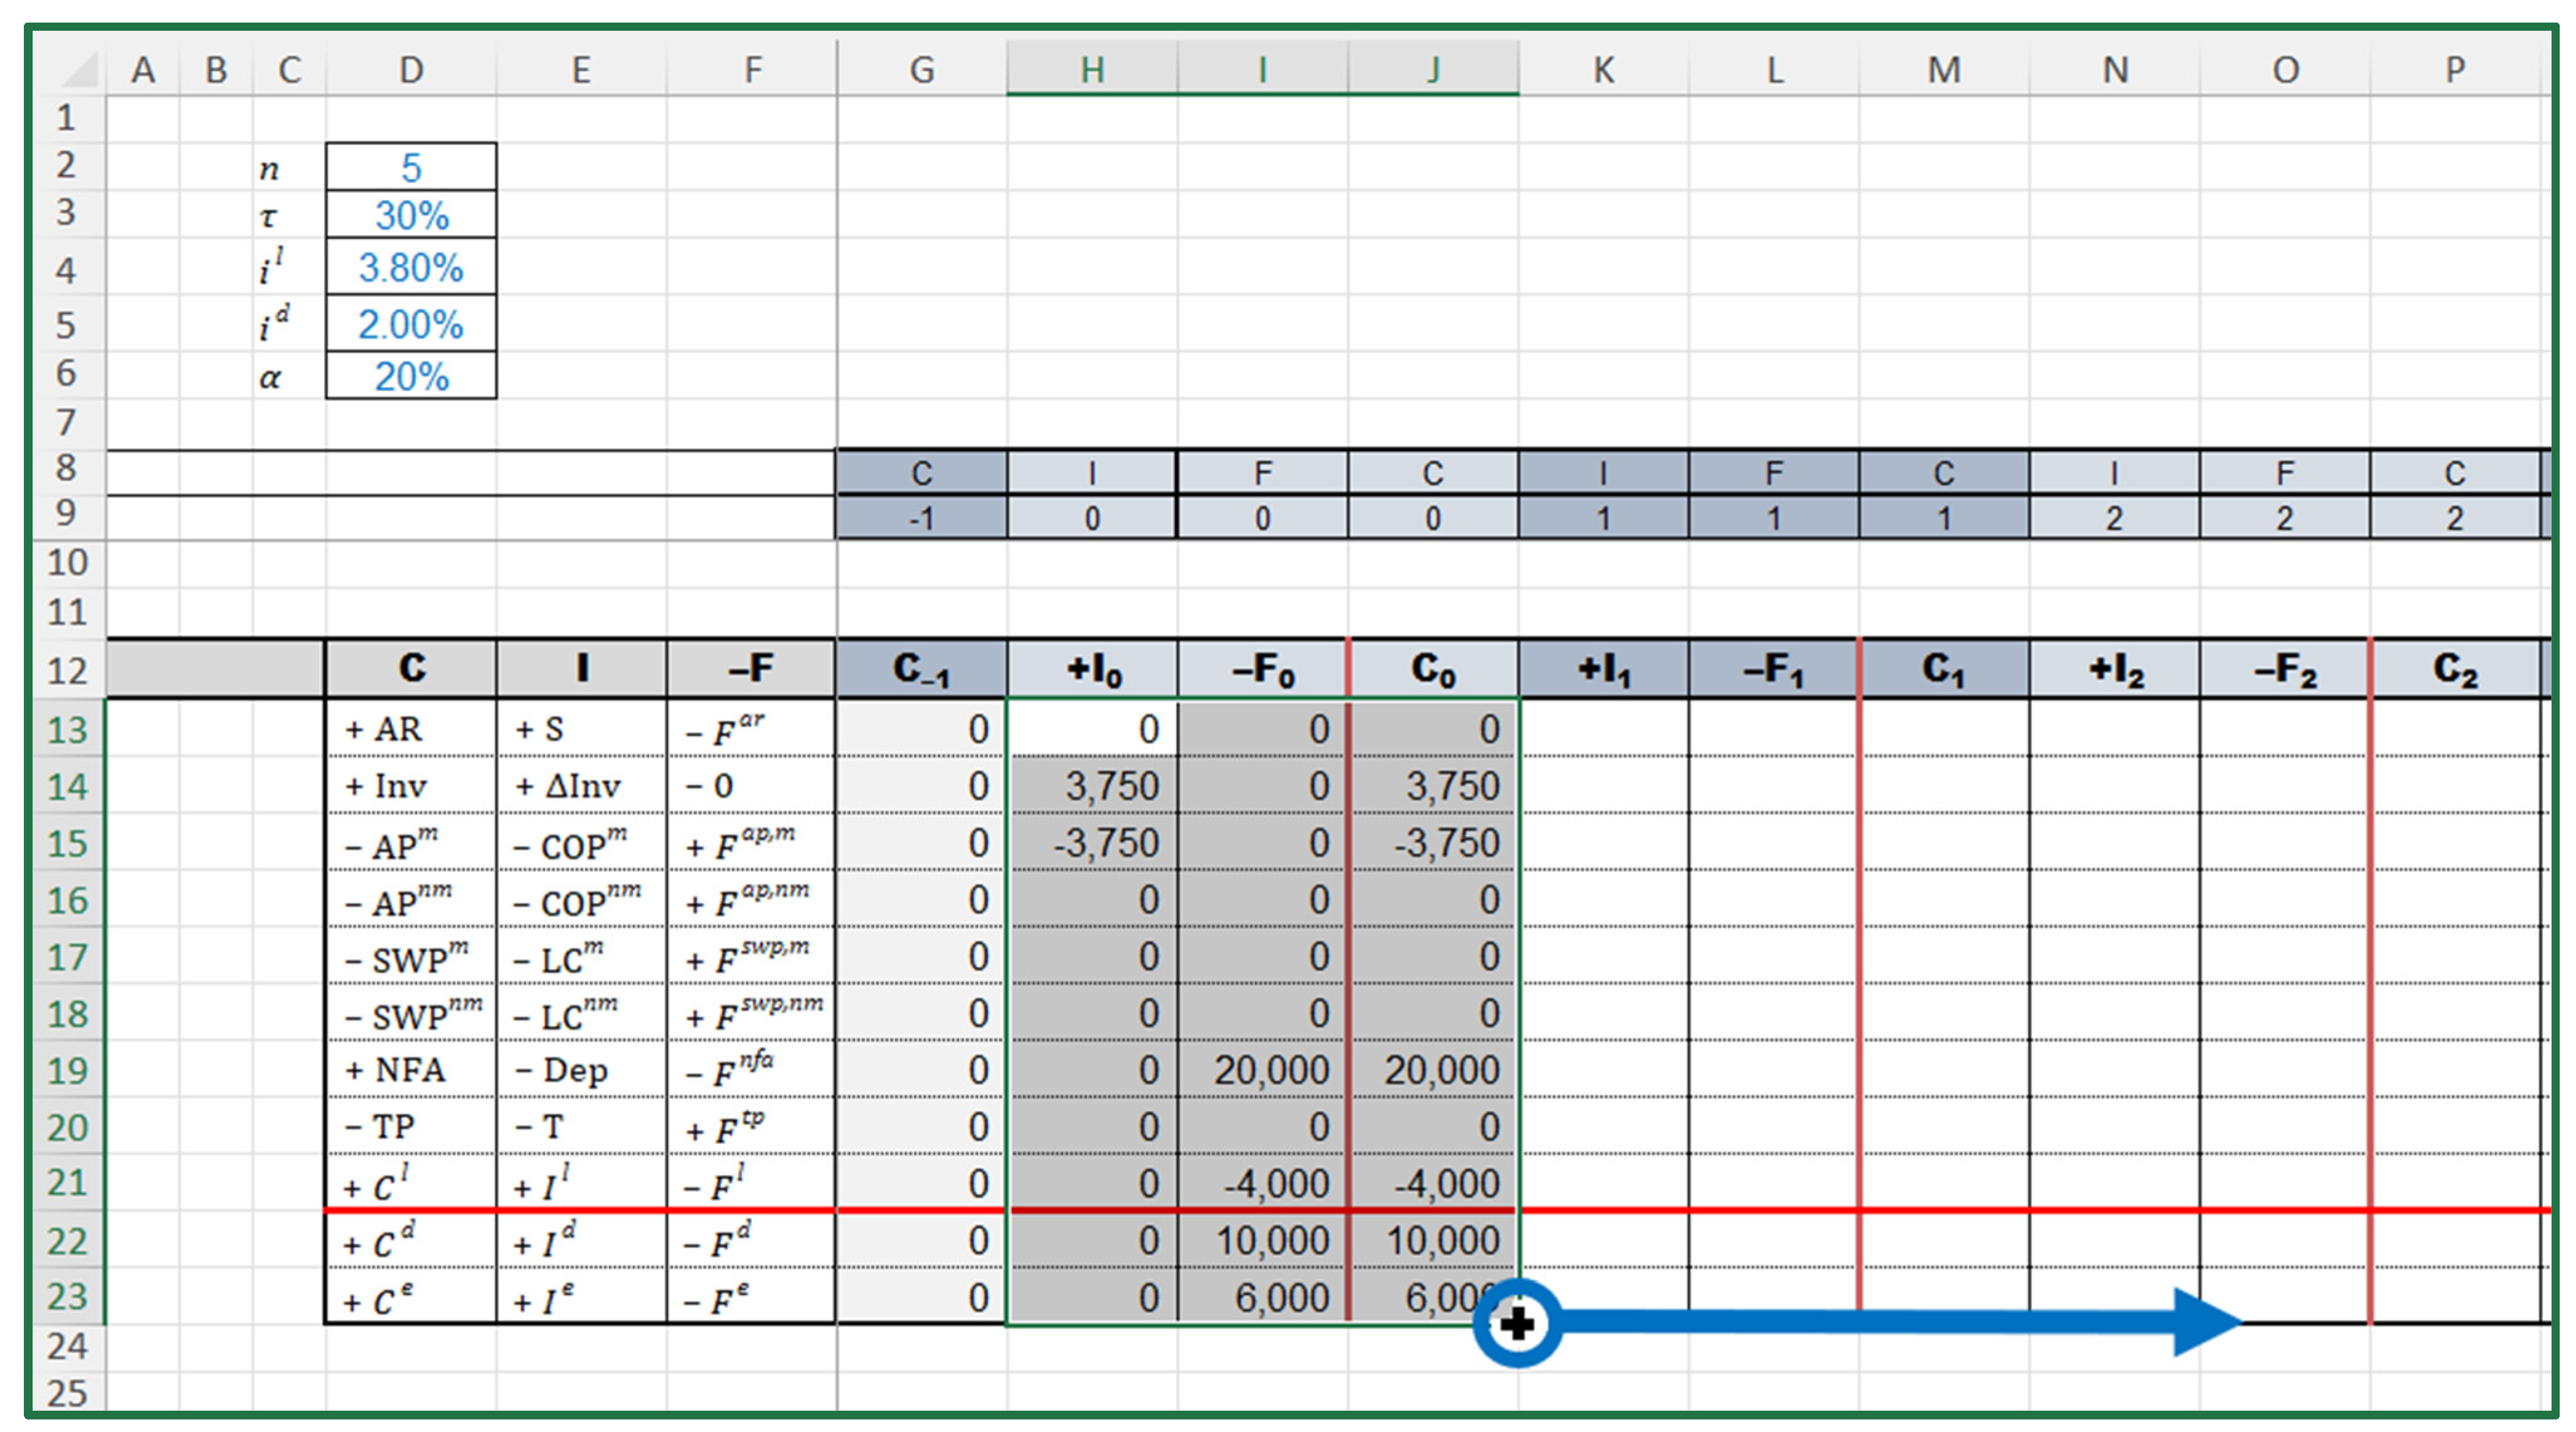Click the alpha 20% cell

tap(410, 376)
